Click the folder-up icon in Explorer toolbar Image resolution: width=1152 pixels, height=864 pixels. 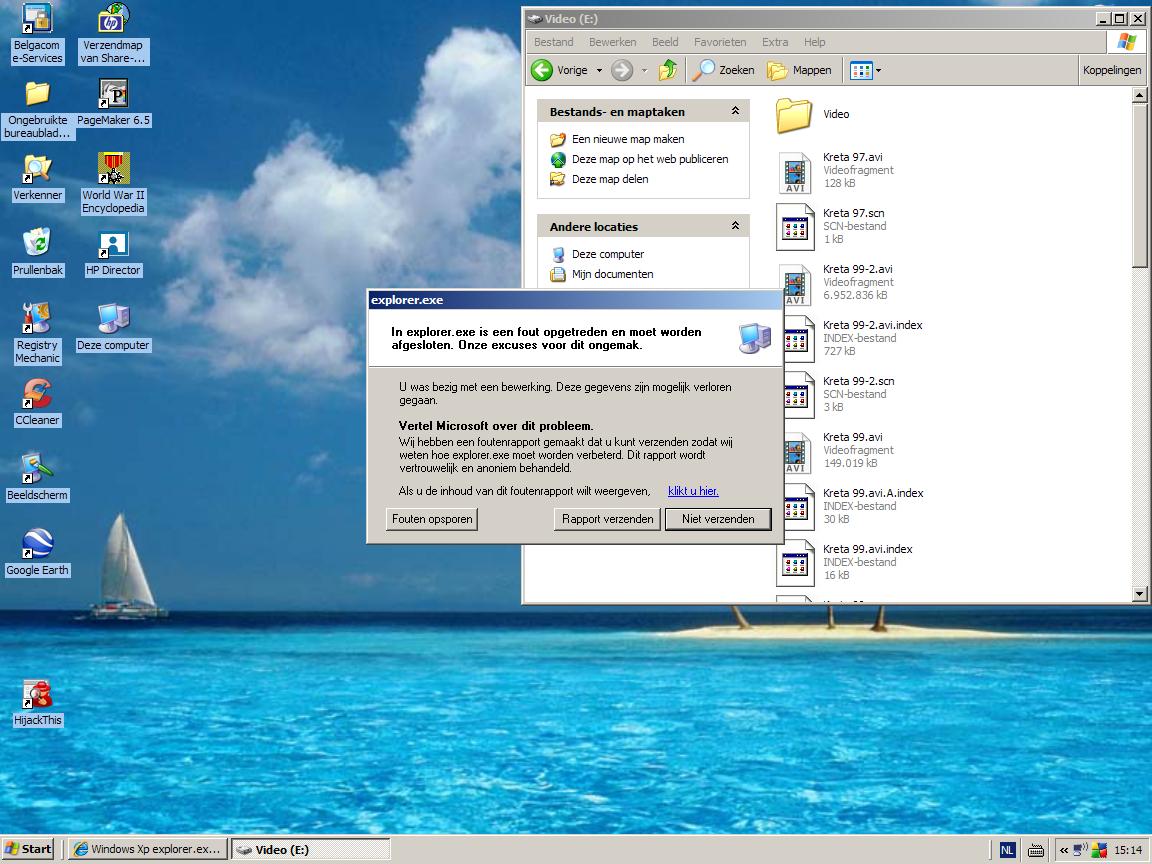click(x=668, y=70)
